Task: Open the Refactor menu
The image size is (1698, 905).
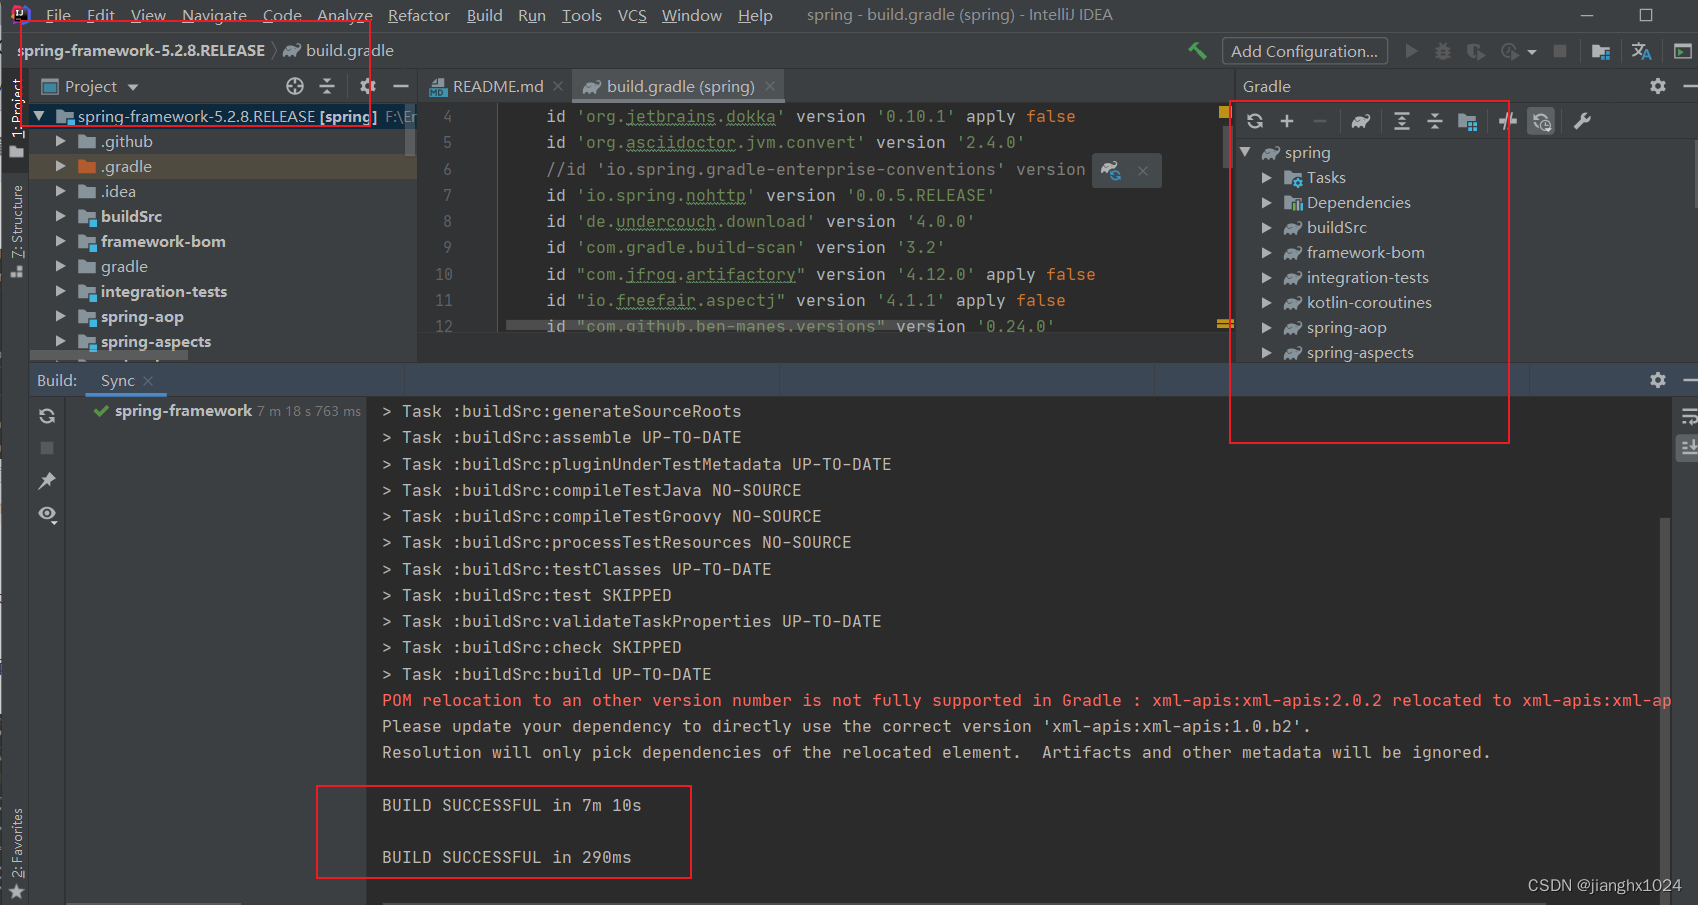Action: tap(418, 15)
